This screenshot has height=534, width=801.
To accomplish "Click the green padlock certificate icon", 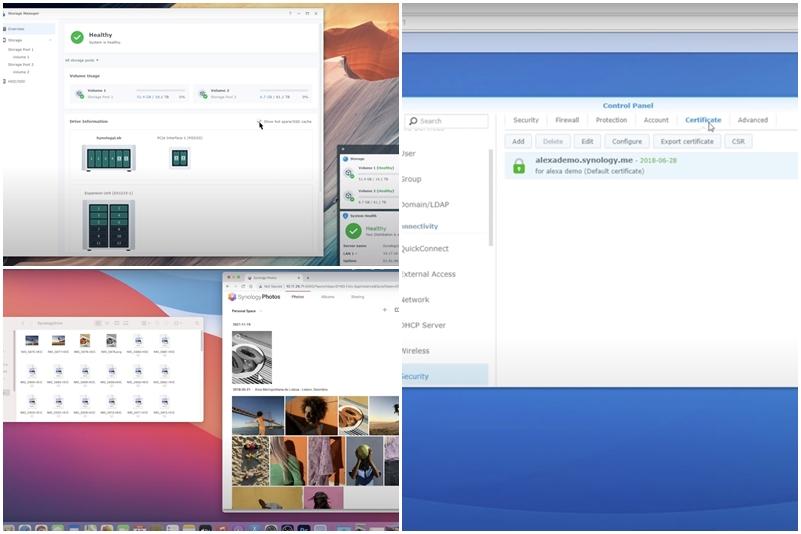I will pos(518,166).
